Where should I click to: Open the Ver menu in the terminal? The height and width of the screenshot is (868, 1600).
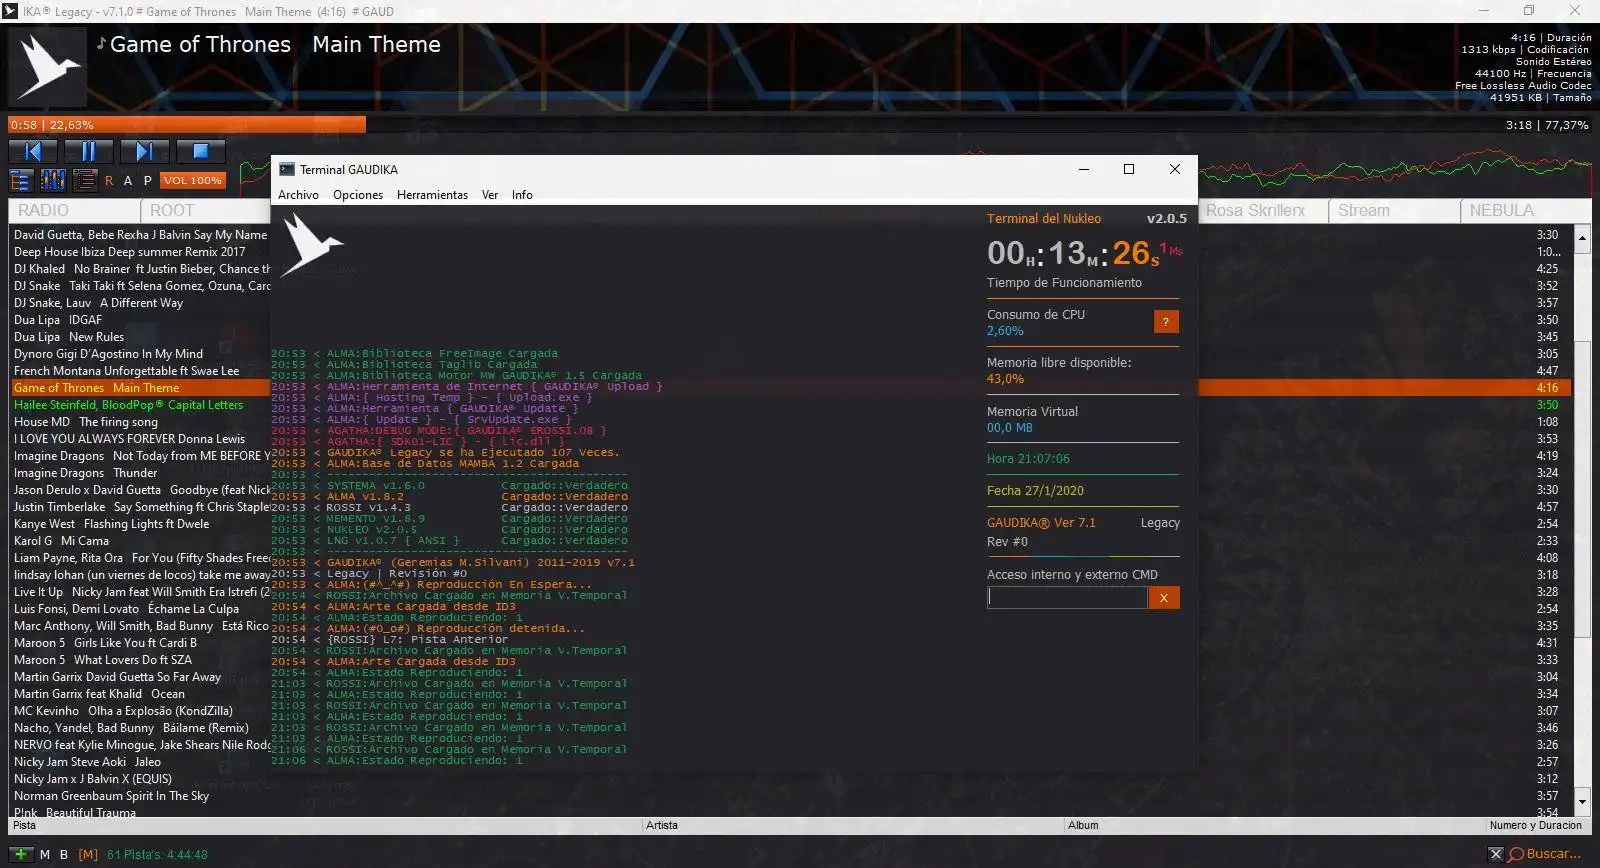pos(490,195)
